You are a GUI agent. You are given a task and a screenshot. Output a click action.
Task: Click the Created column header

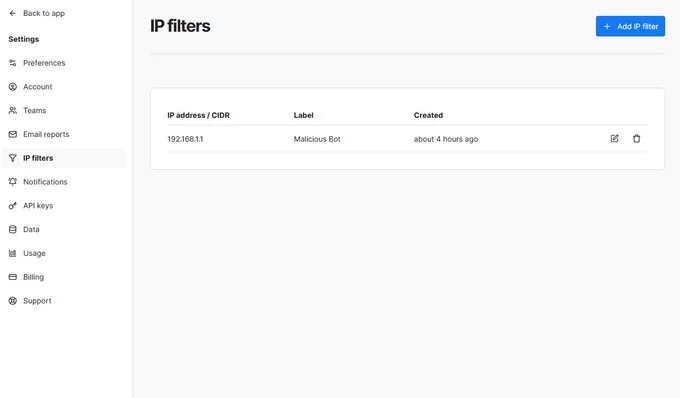click(x=428, y=115)
